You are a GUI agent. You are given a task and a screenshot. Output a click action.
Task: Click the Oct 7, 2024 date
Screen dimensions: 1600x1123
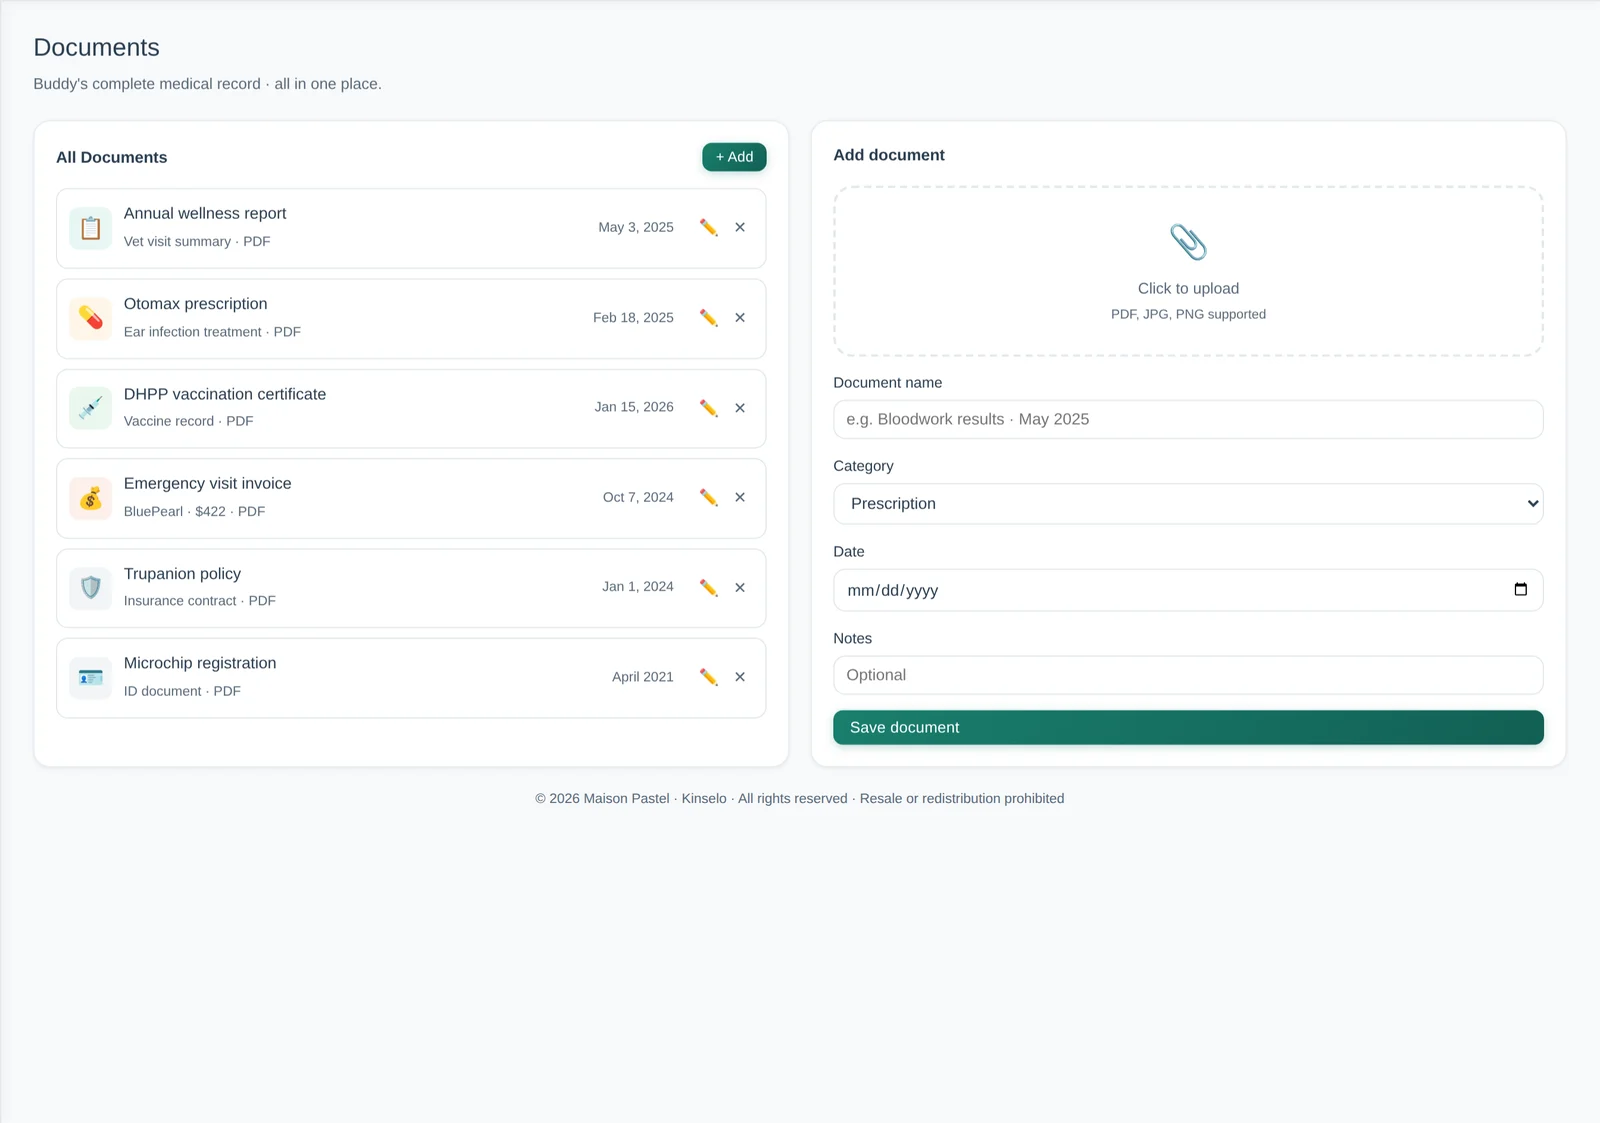[638, 497]
